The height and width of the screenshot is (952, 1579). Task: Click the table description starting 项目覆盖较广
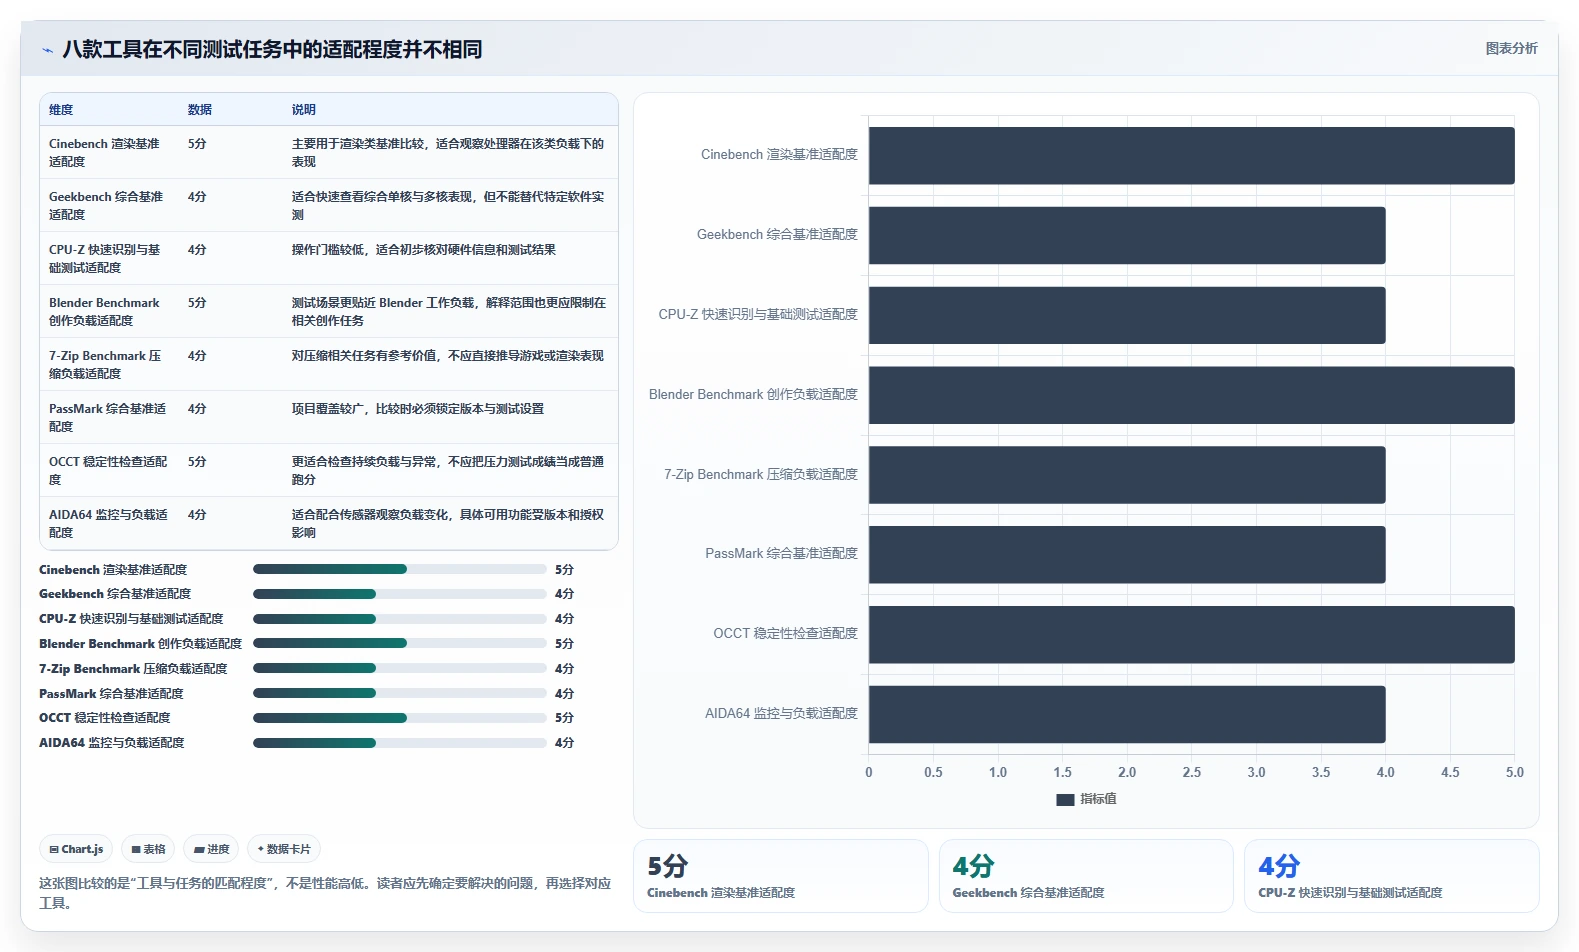point(418,409)
